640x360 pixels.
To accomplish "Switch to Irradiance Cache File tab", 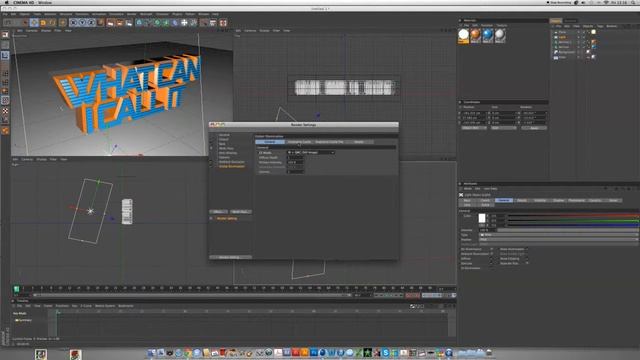I will click(329, 142).
